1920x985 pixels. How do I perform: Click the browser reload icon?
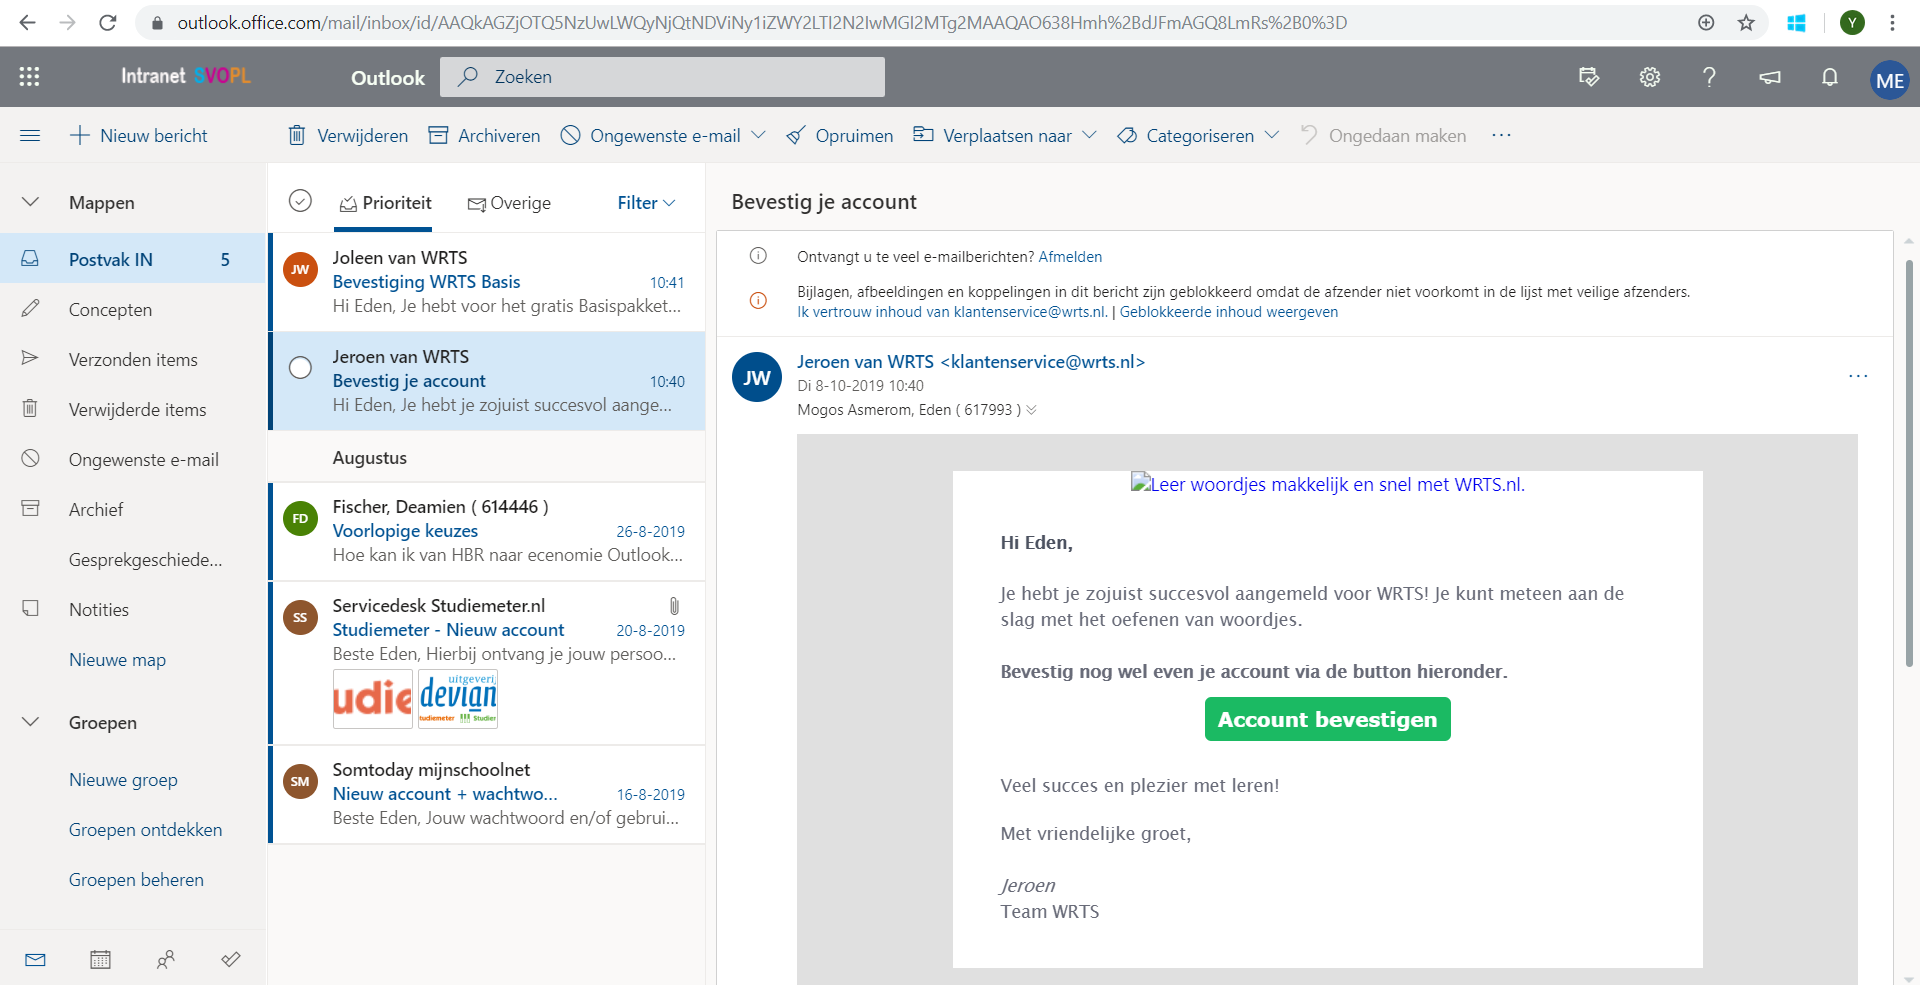[x=108, y=22]
